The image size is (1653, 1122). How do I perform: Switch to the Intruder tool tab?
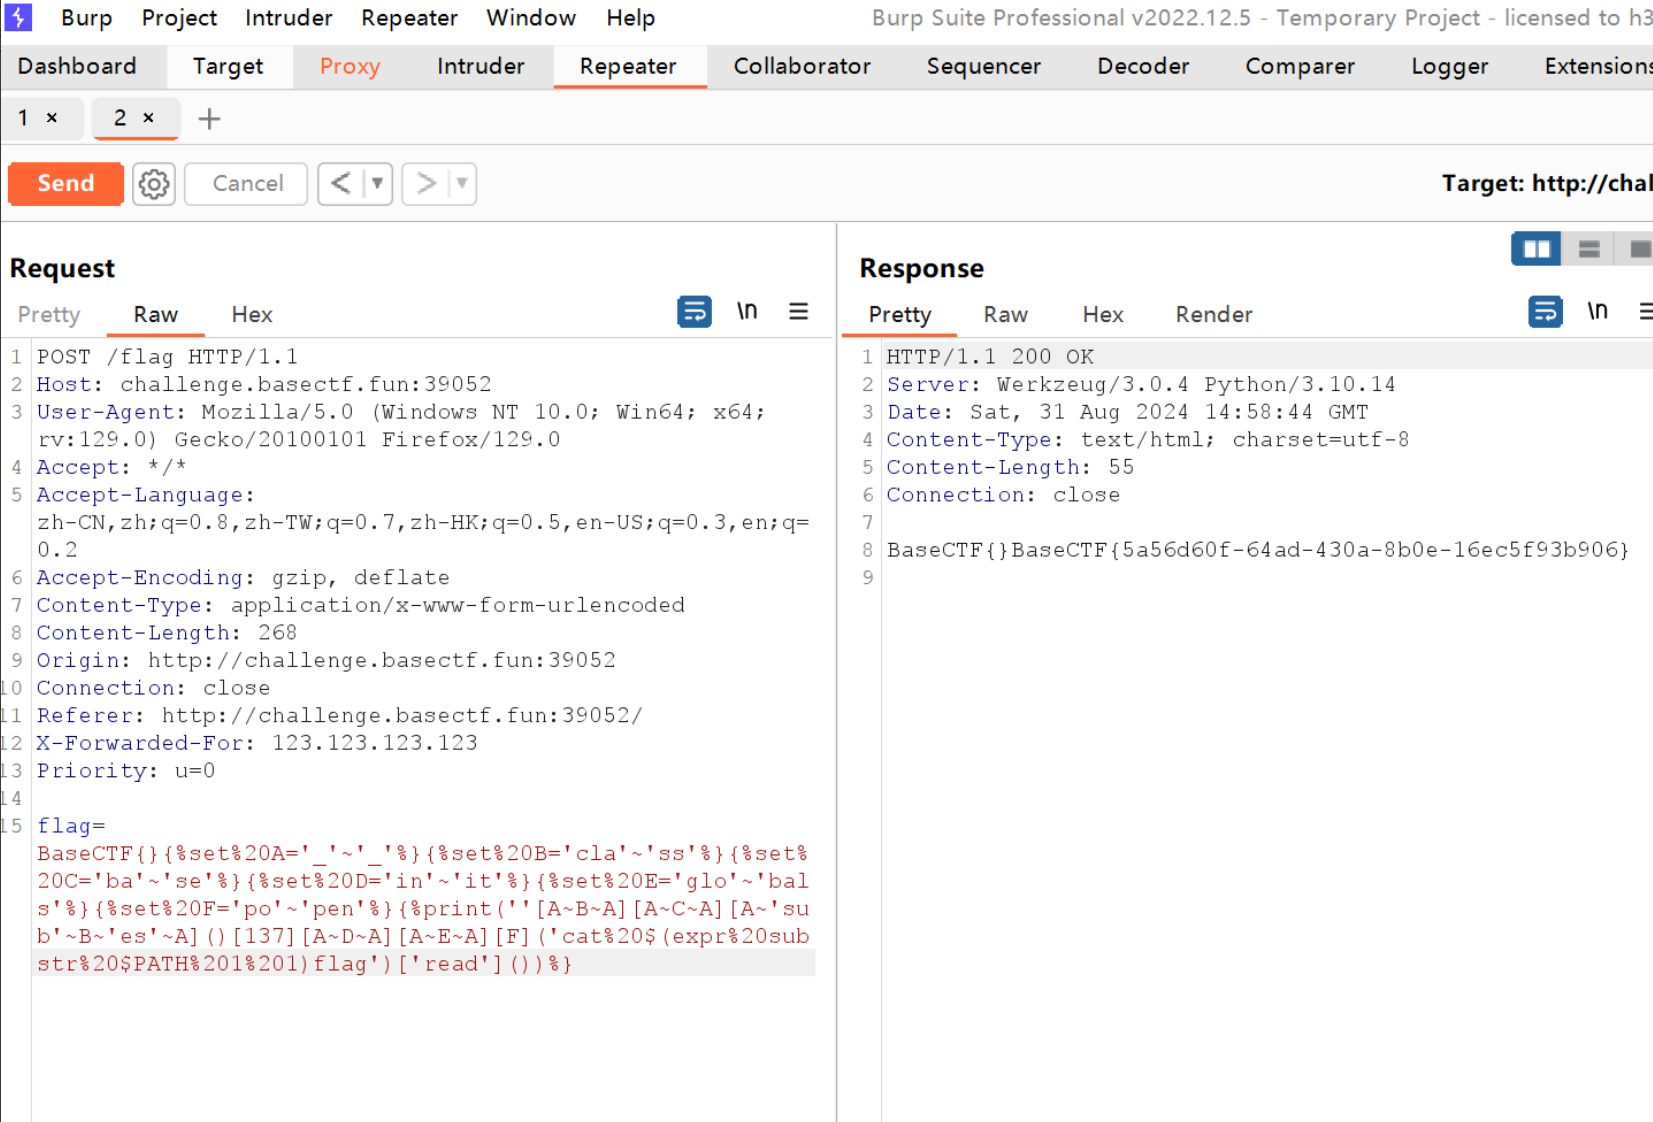(x=481, y=66)
